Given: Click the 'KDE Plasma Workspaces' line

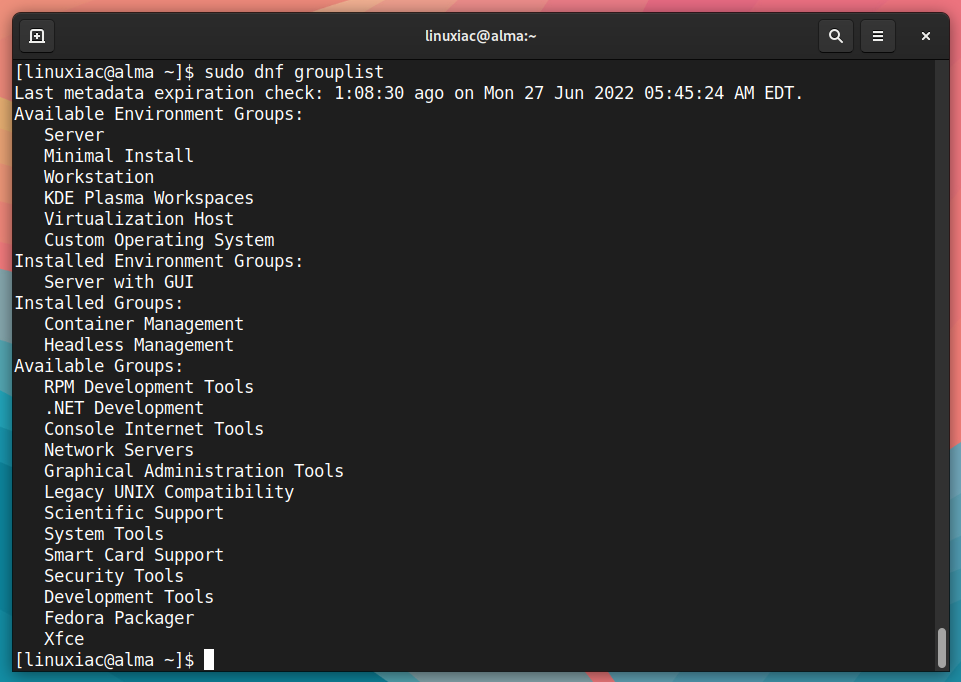Looking at the screenshot, I should (x=148, y=198).
